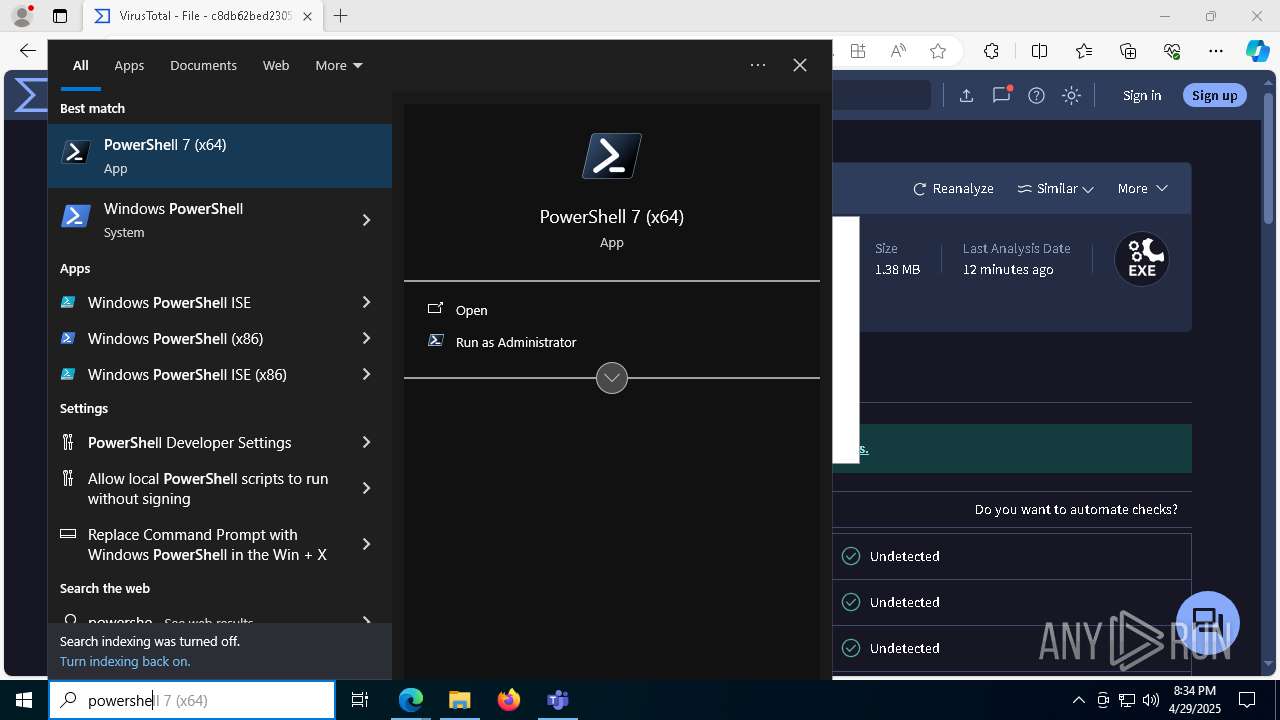Expand Replace Command Prompt setting arrow
This screenshot has width=1280, height=720.
coord(367,544)
